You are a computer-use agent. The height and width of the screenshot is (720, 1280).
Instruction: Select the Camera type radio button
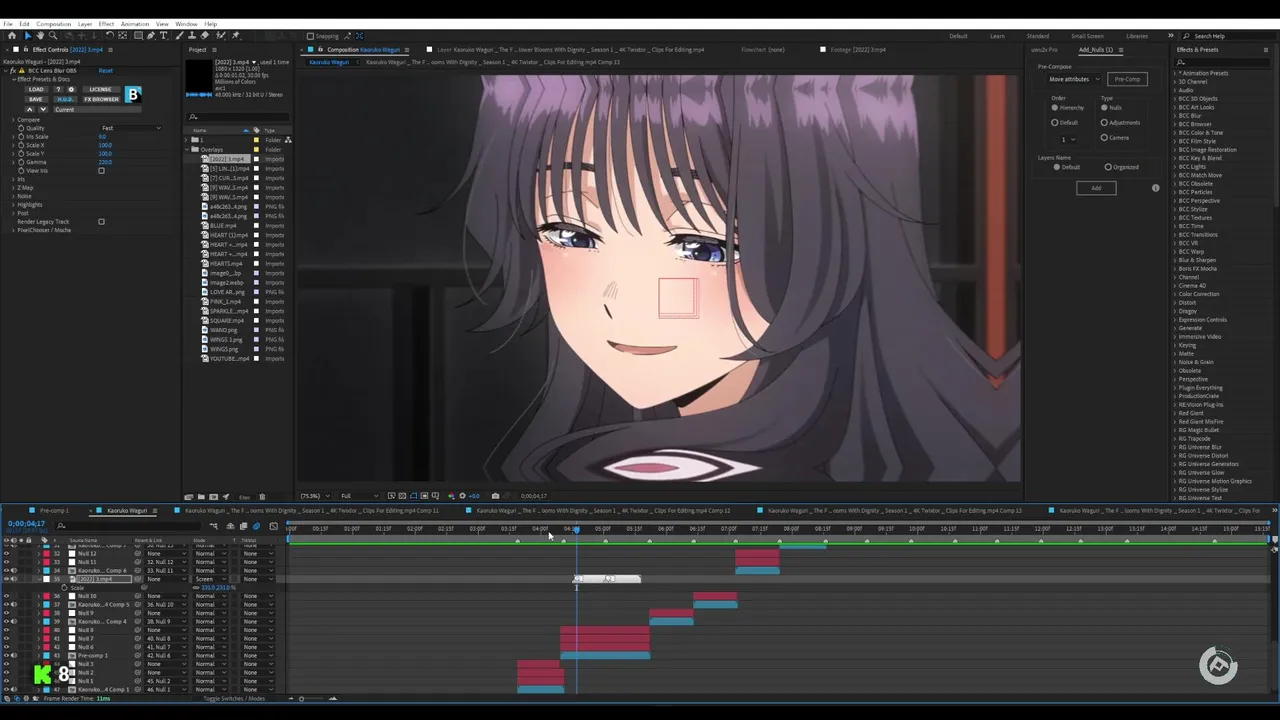1104,137
